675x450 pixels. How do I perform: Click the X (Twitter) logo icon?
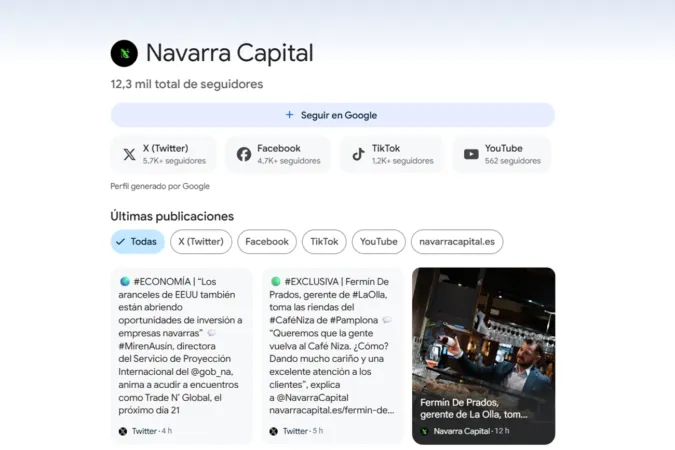(x=129, y=154)
